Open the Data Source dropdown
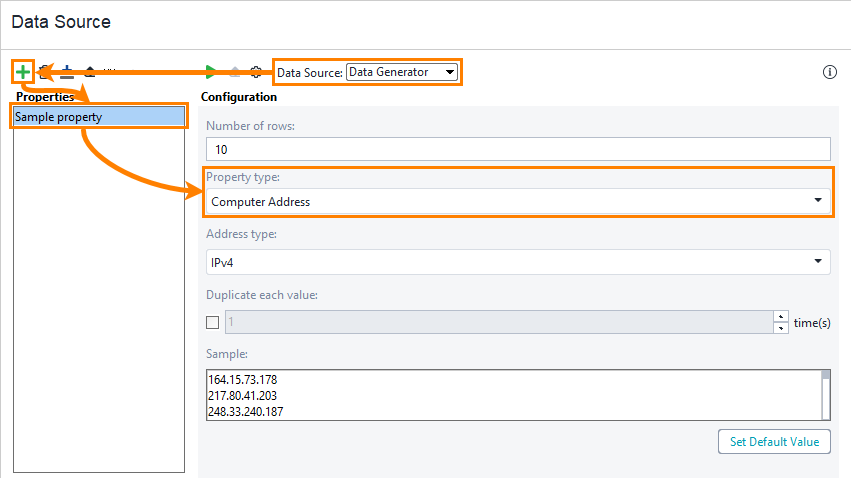Image resolution: width=851 pixels, height=478 pixels. [x=402, y=72]
